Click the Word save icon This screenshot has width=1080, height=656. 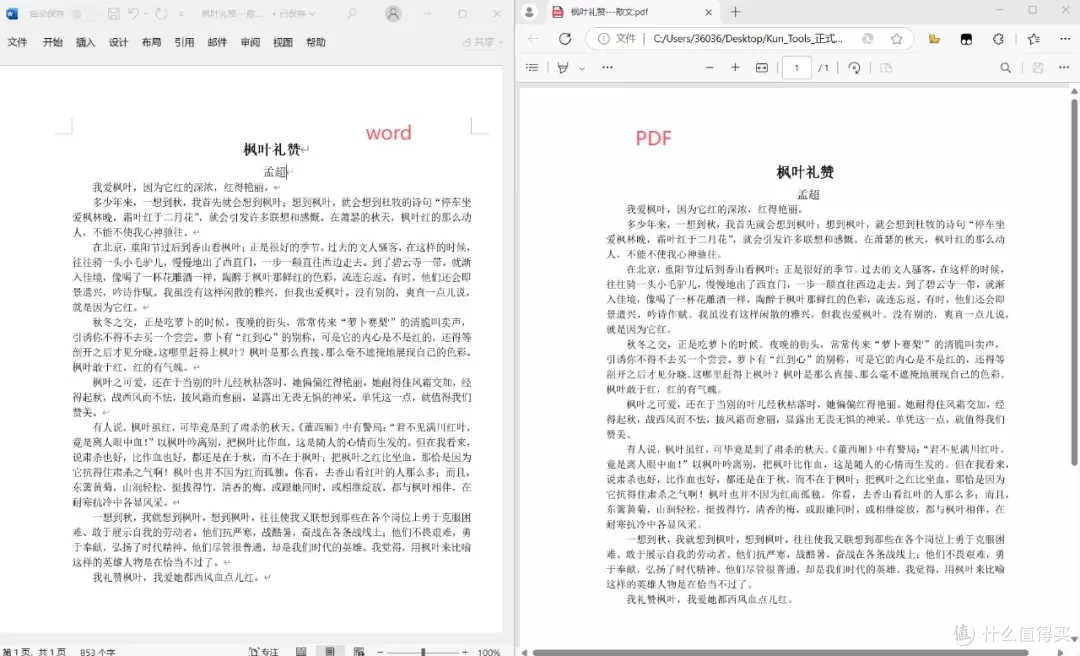[x=114, y=13]
